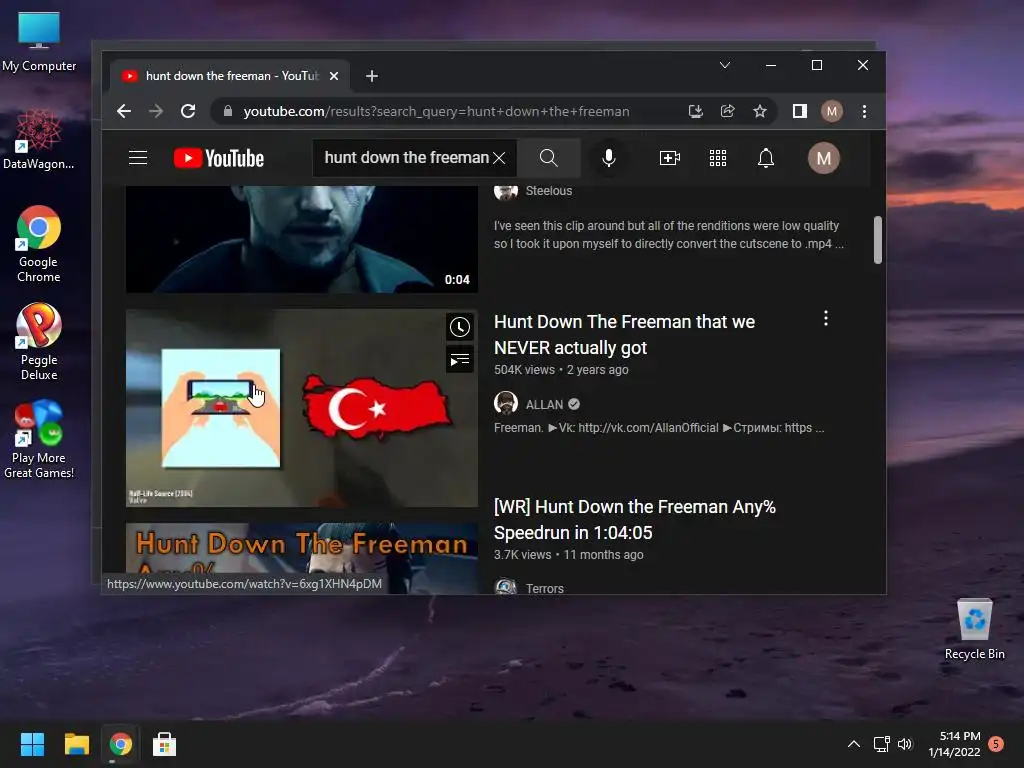The width and height of the screenshot is (1024, 768).
Task: Select the hunt down the freeman tab
Action: tap(229, 76)
